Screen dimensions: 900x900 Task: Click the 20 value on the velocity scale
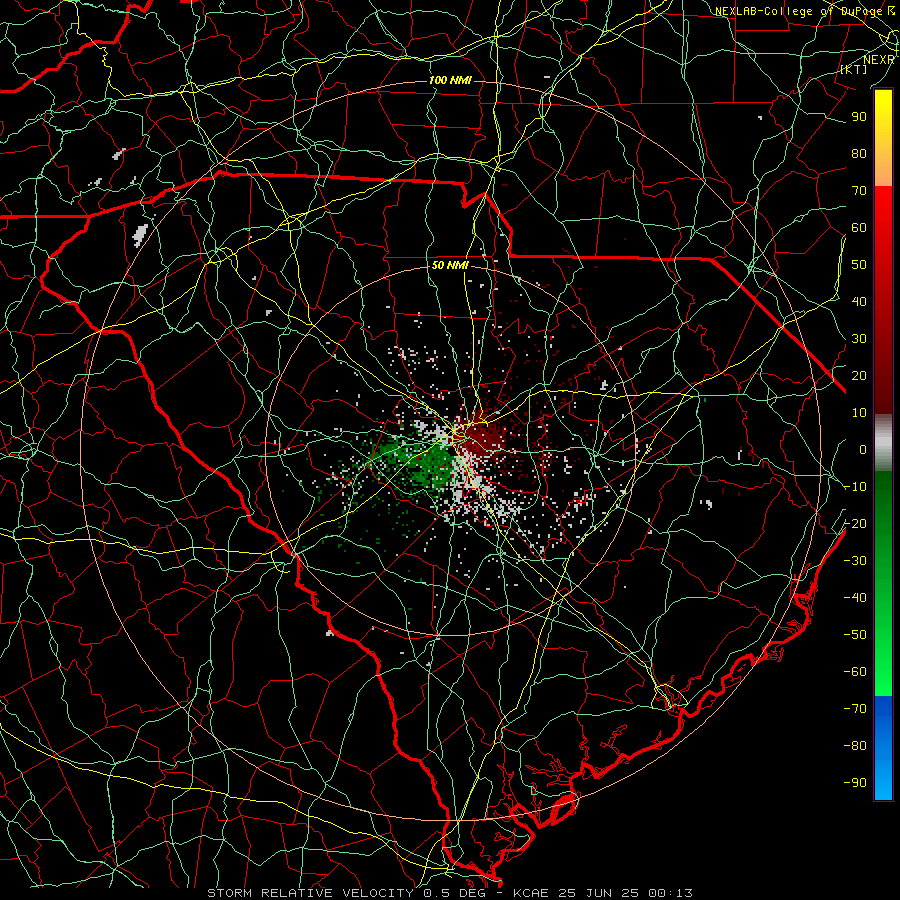click(x=859, y=376)
